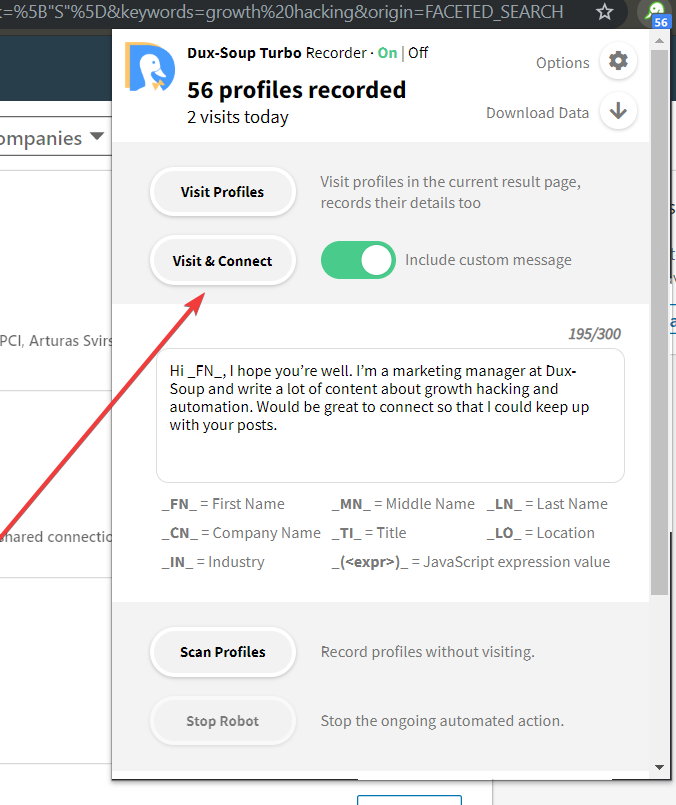Click the popup scrollbar up arrow
This screenshot has width=676, height=805.
tap(660, 40)
